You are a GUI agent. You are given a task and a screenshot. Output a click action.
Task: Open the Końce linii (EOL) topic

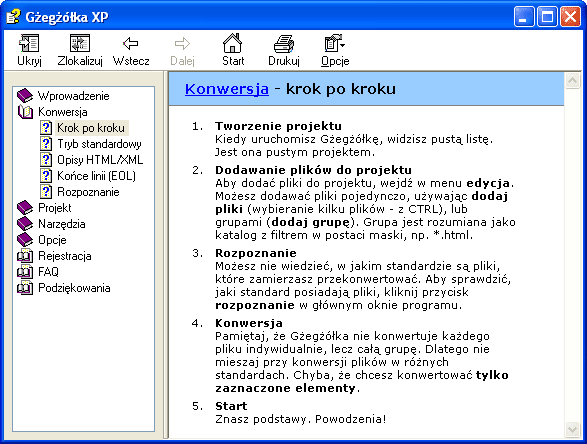[96, 176]
